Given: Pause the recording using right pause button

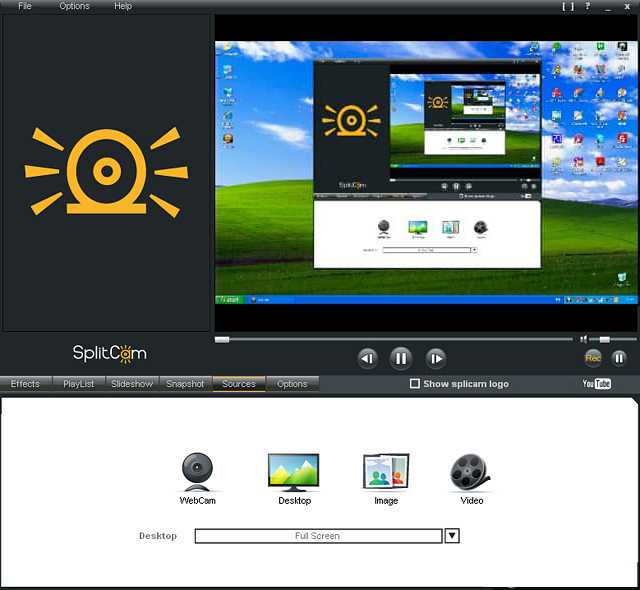Looking at the screenshot, I should coord(619,357).
